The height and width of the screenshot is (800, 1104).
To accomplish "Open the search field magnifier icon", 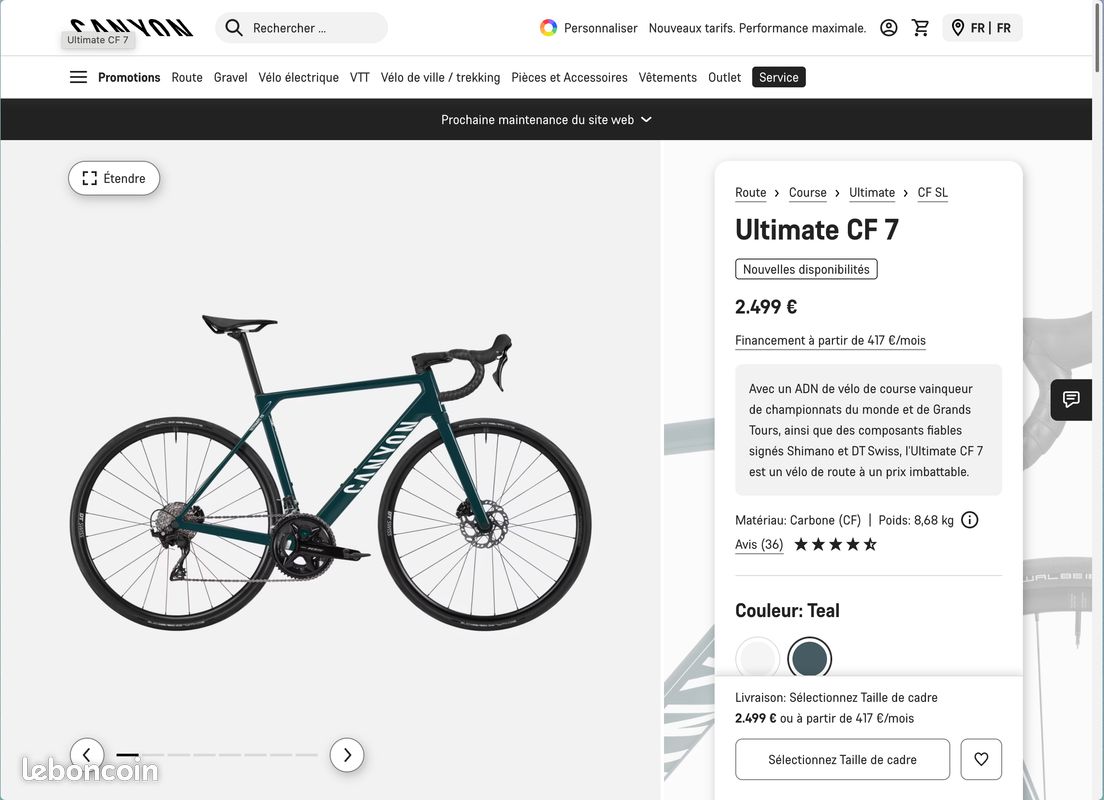I will click(x=233, y=28).
